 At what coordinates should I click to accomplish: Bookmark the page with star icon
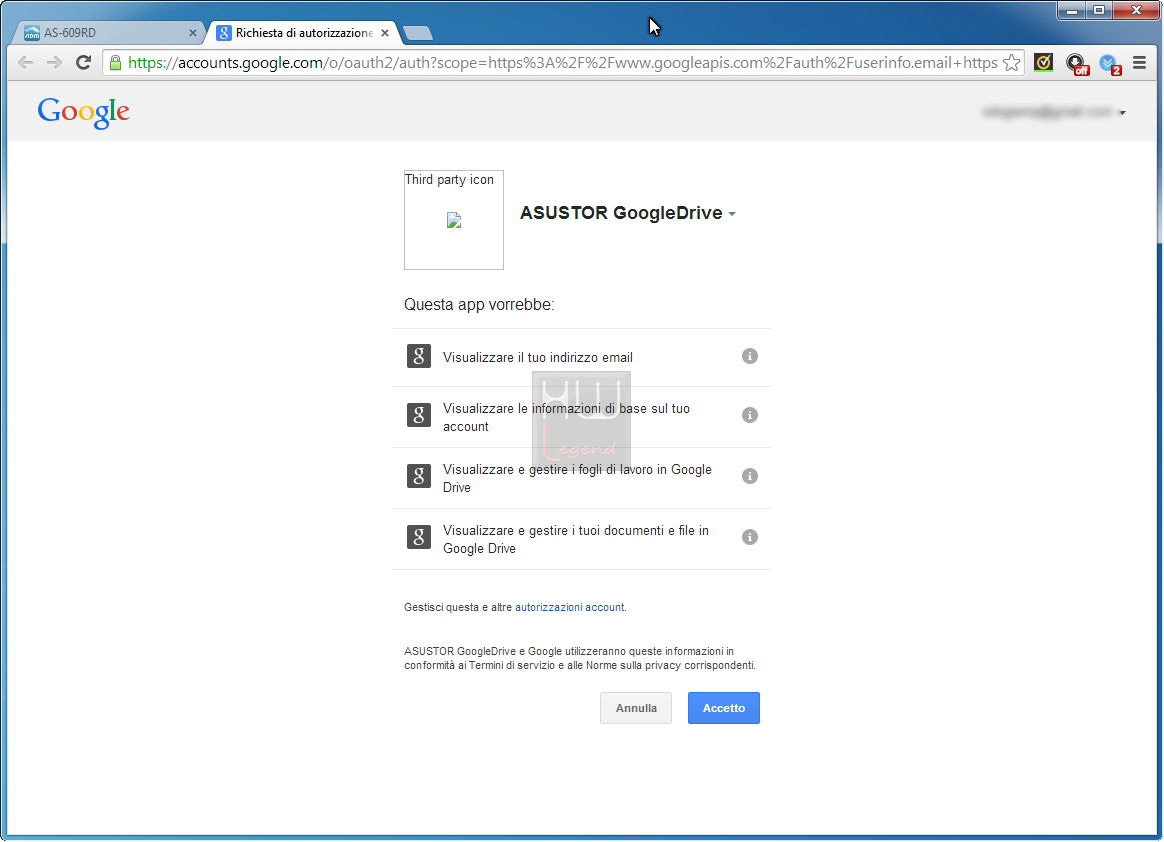pos(1011,63)
